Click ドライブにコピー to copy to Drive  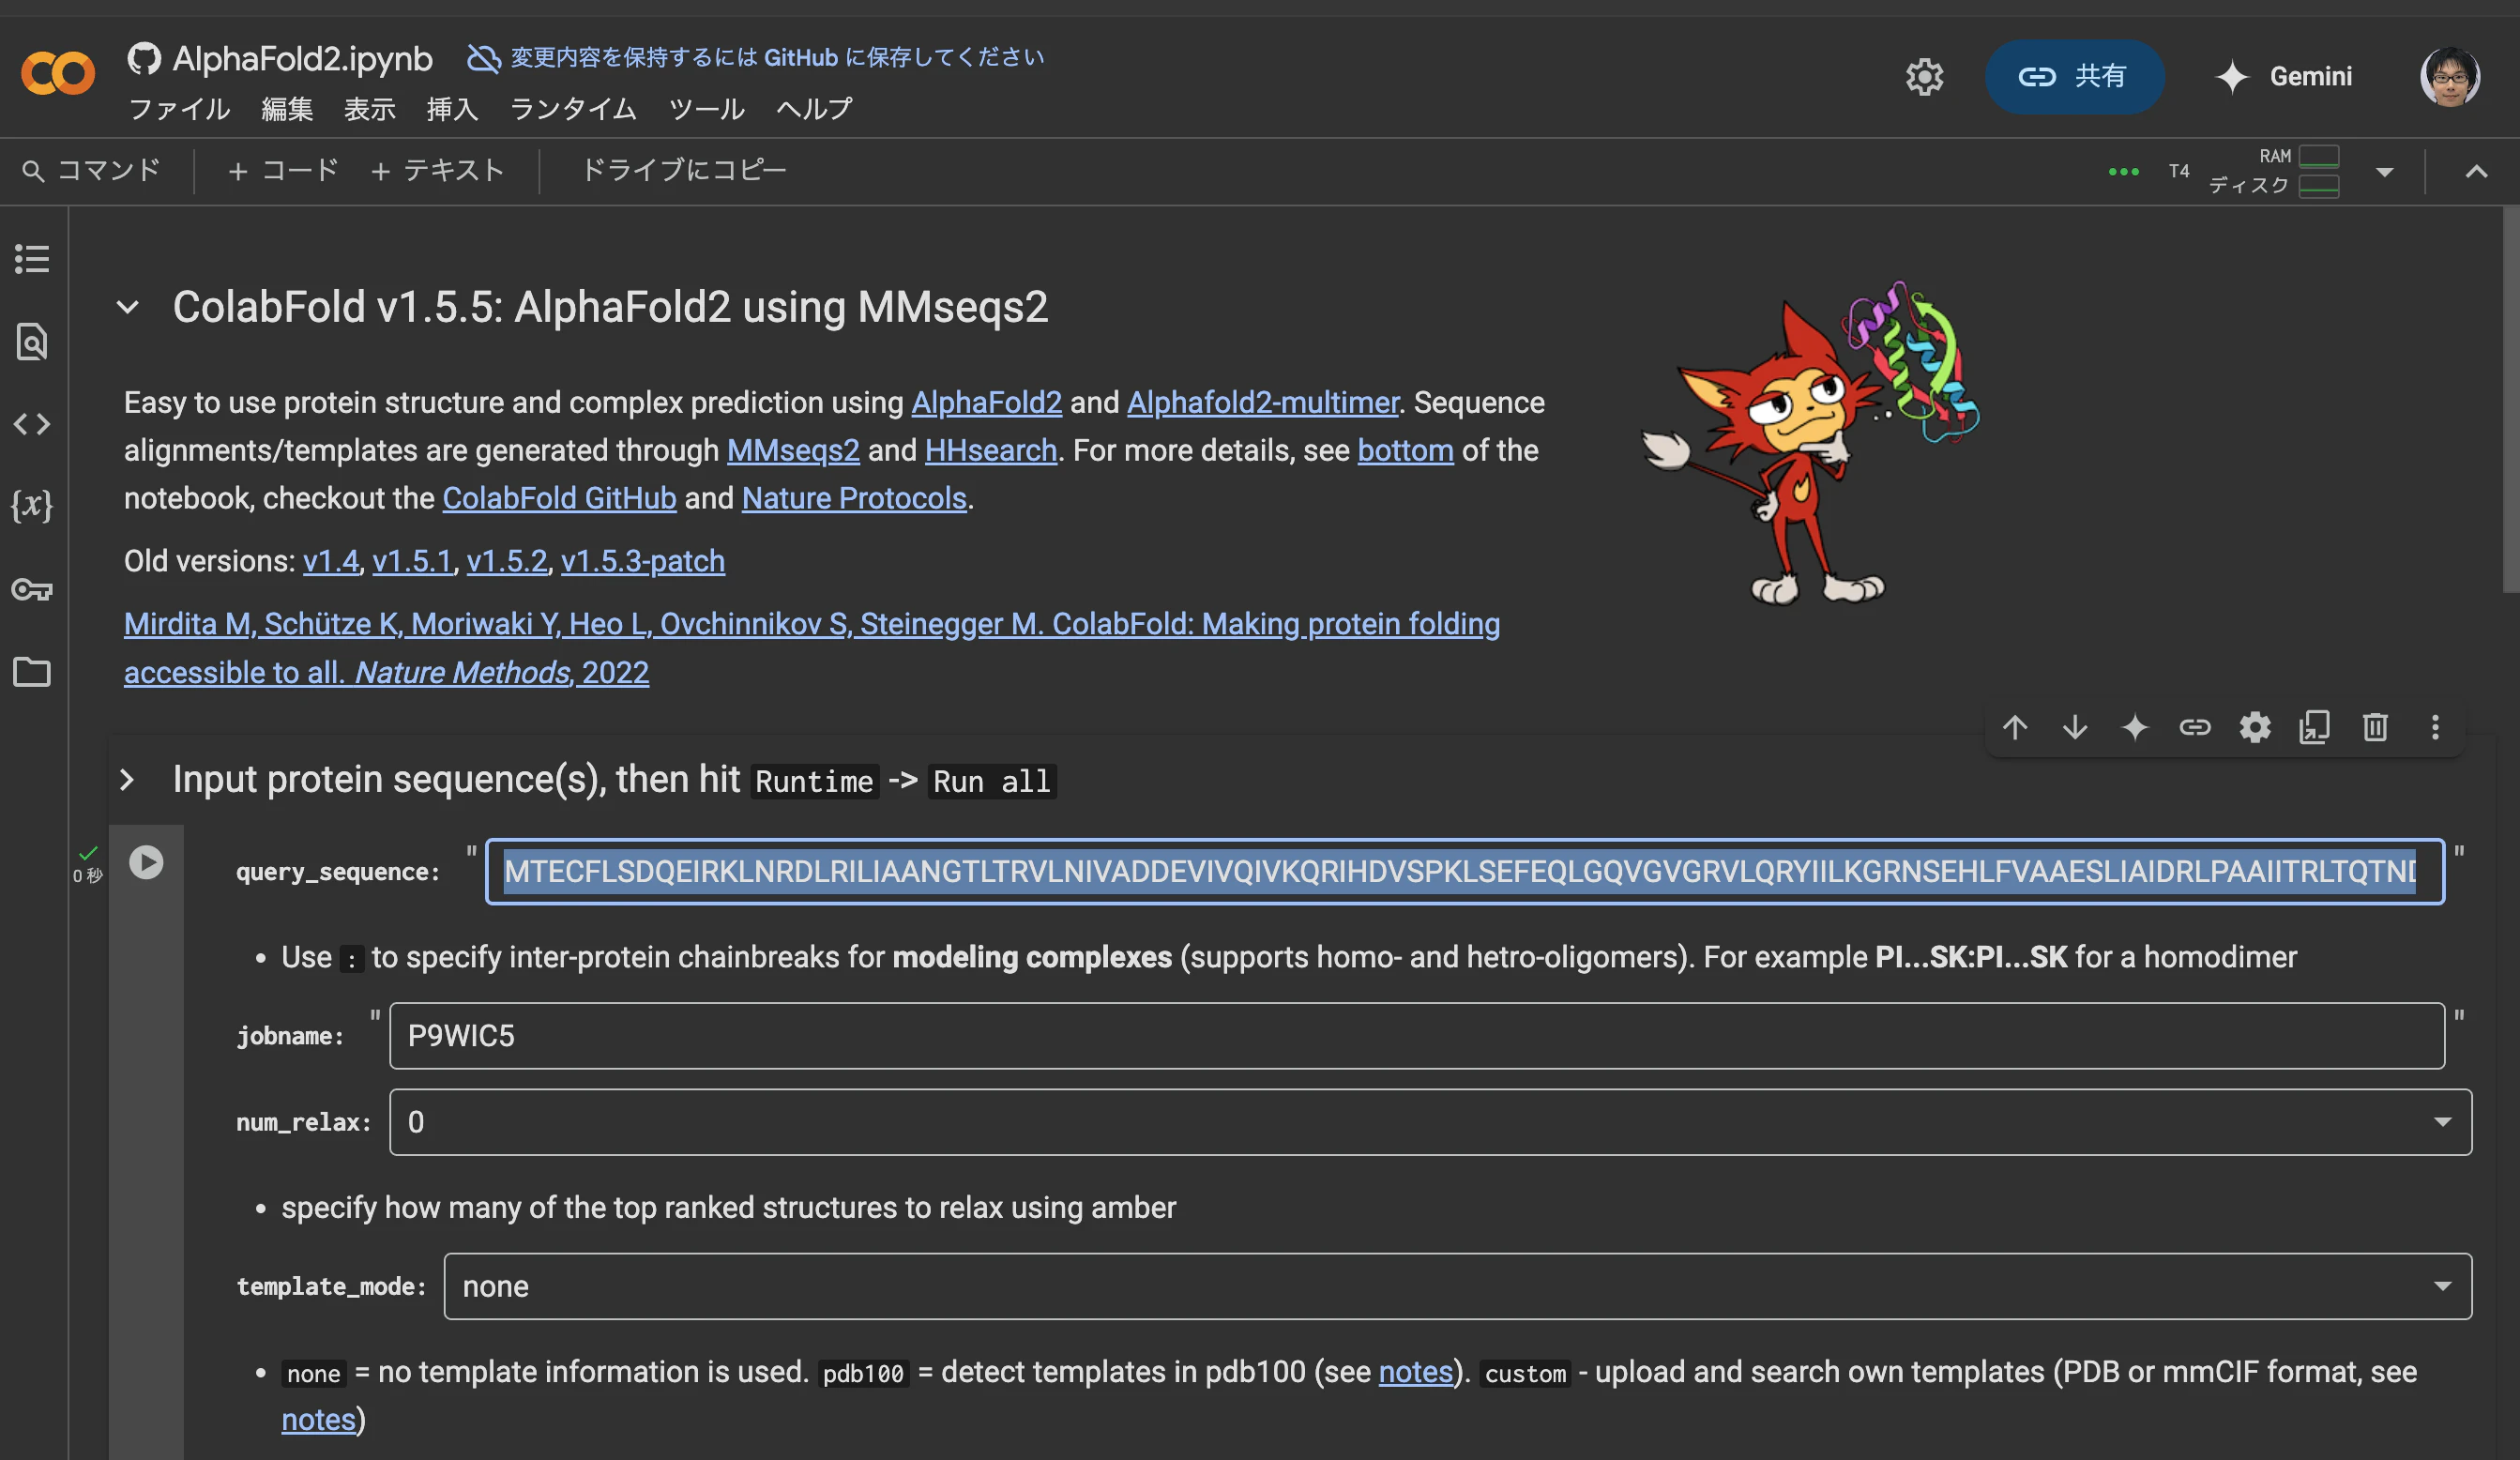(x=684, y=170)
